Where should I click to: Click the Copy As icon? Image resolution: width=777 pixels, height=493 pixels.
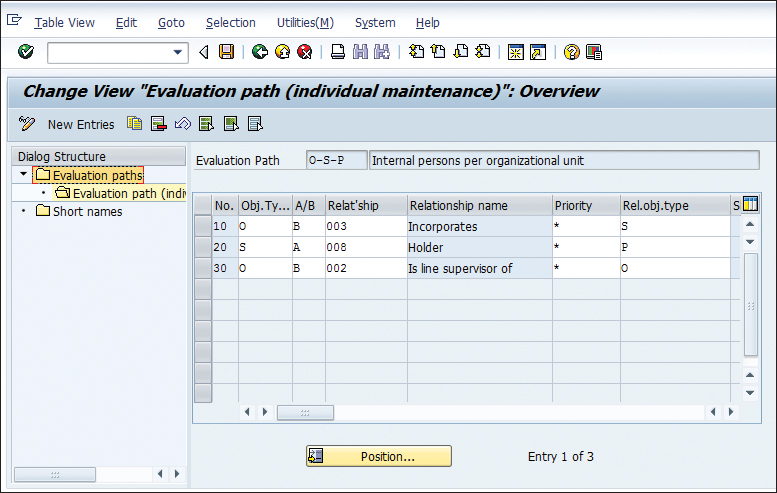point(134,123)
